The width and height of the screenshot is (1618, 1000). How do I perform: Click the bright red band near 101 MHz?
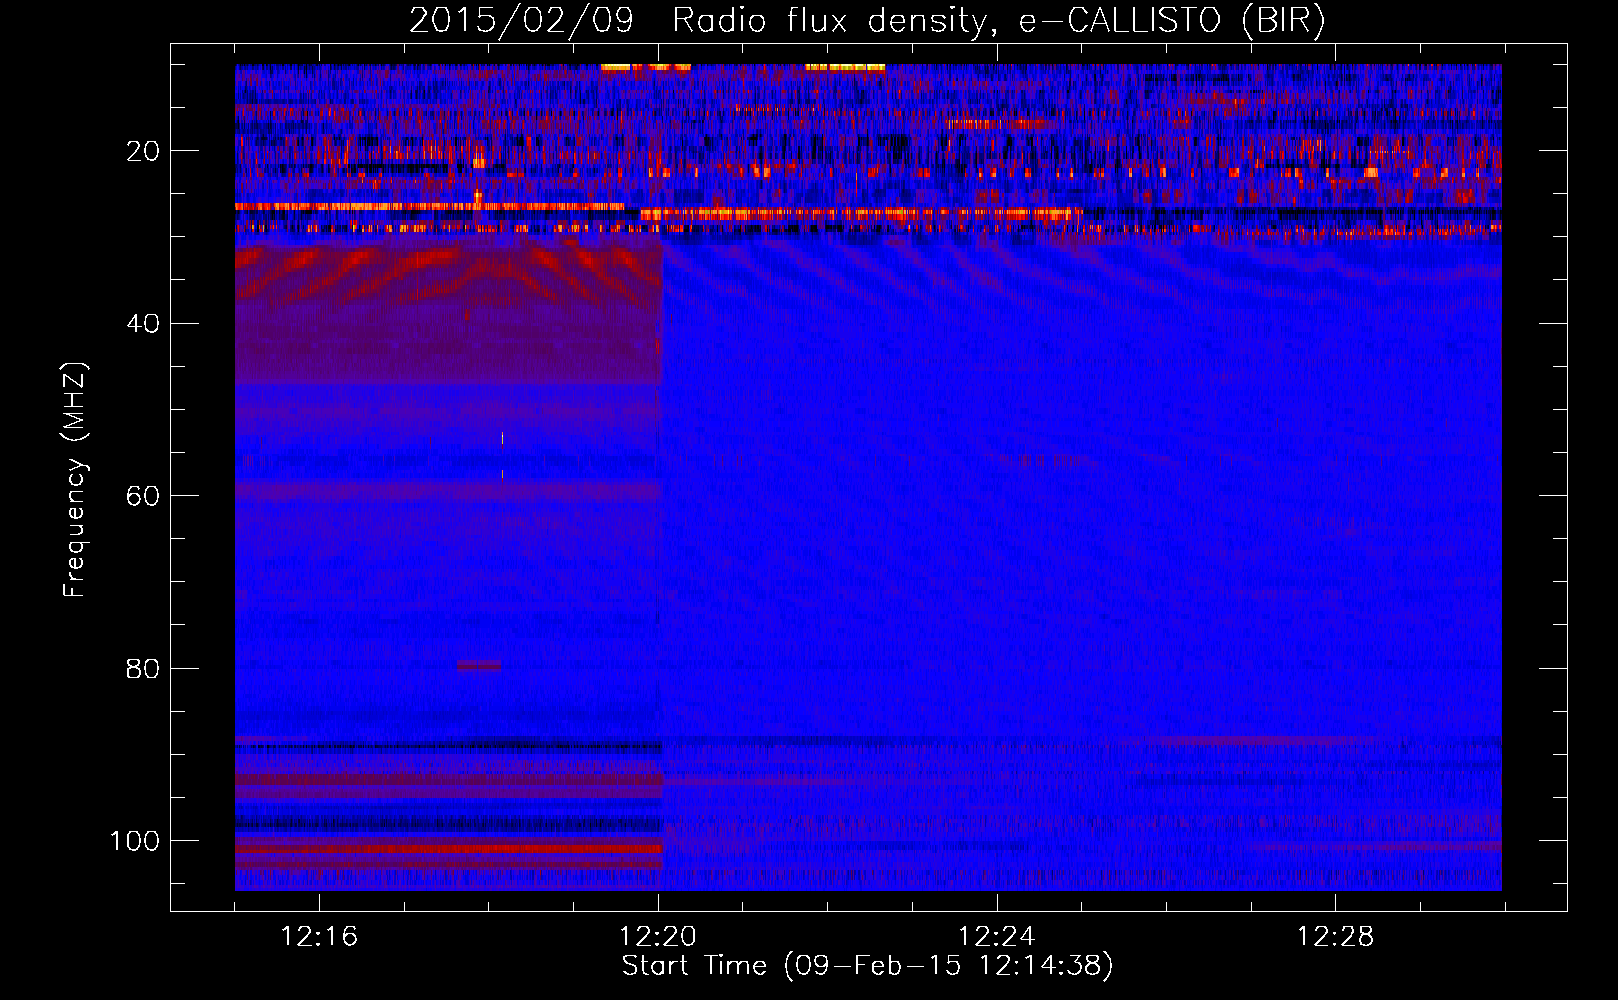pyautogui.click(x=449, y=849)
